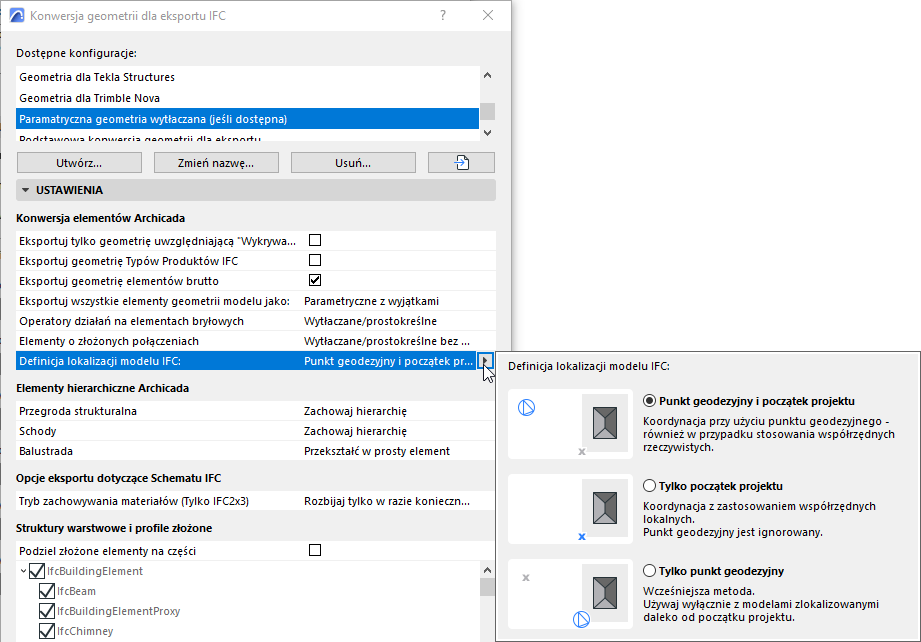Enable 'Podziel złożone elementy na części' checkbox
The height and width of the screenshot is (642, 921).
click(315, 550)
